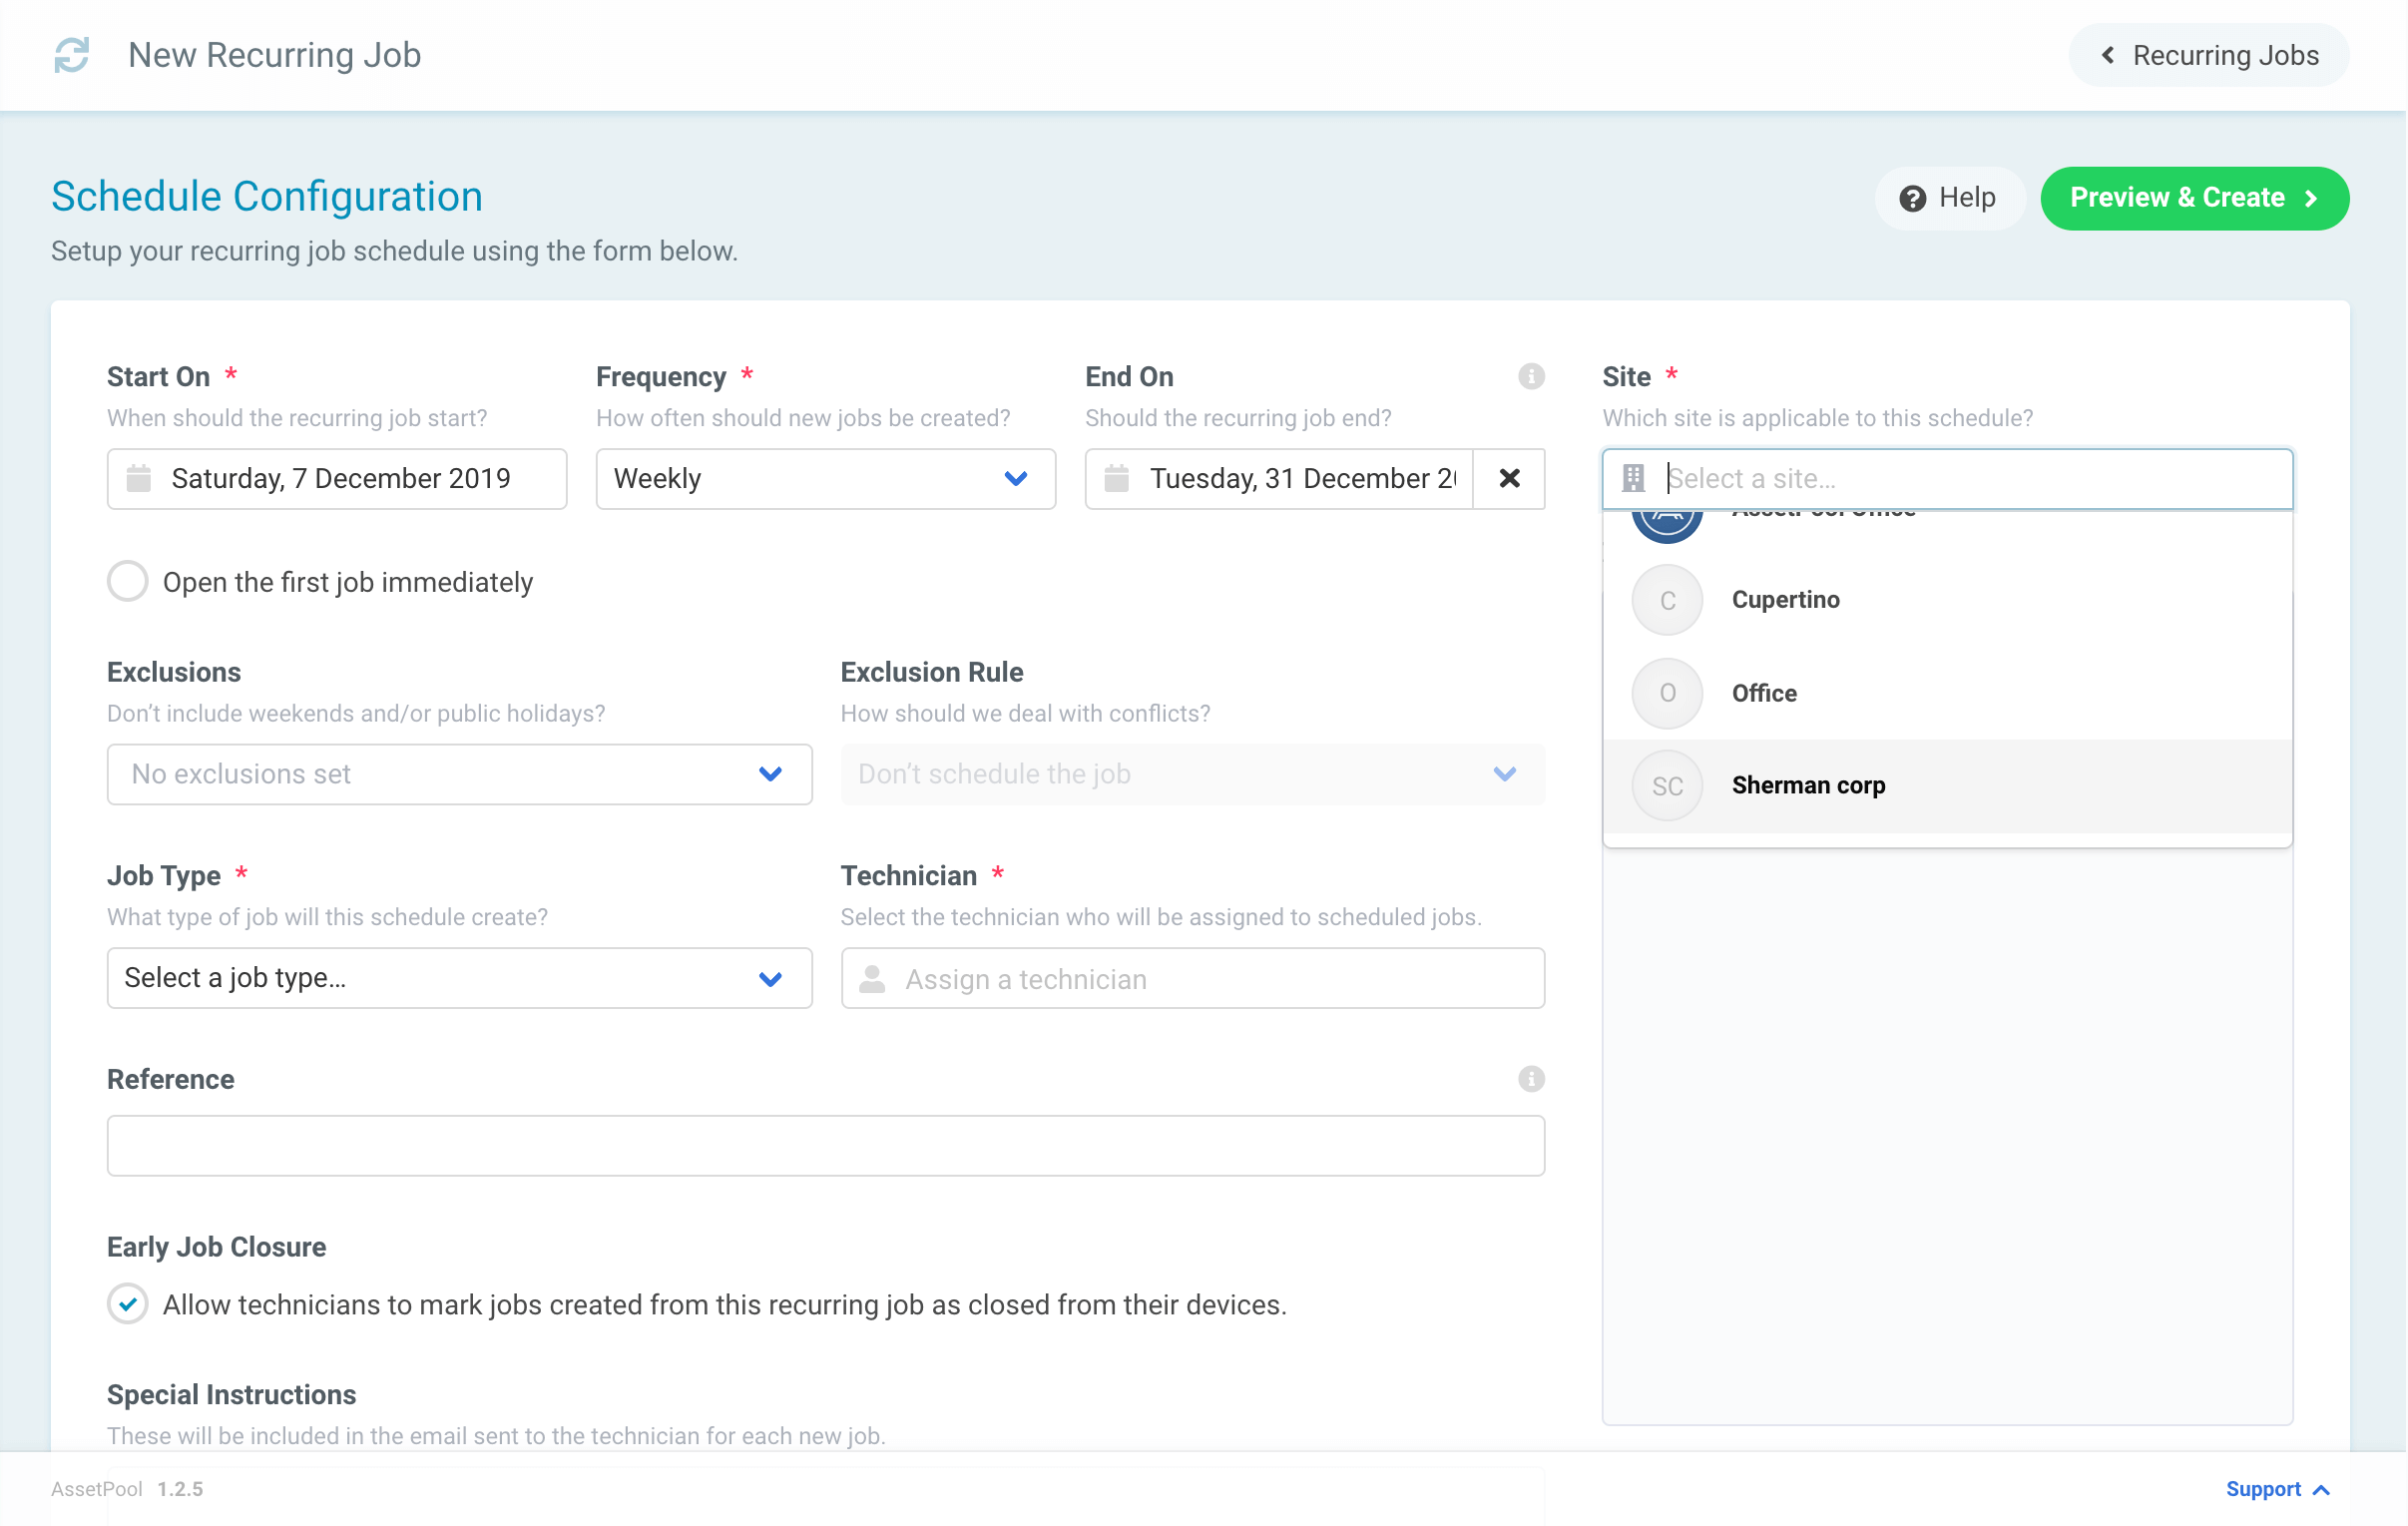The image size is (2408, 1526).
Task: Click the Job Type chevron arrow
Action: pos(770,978)
